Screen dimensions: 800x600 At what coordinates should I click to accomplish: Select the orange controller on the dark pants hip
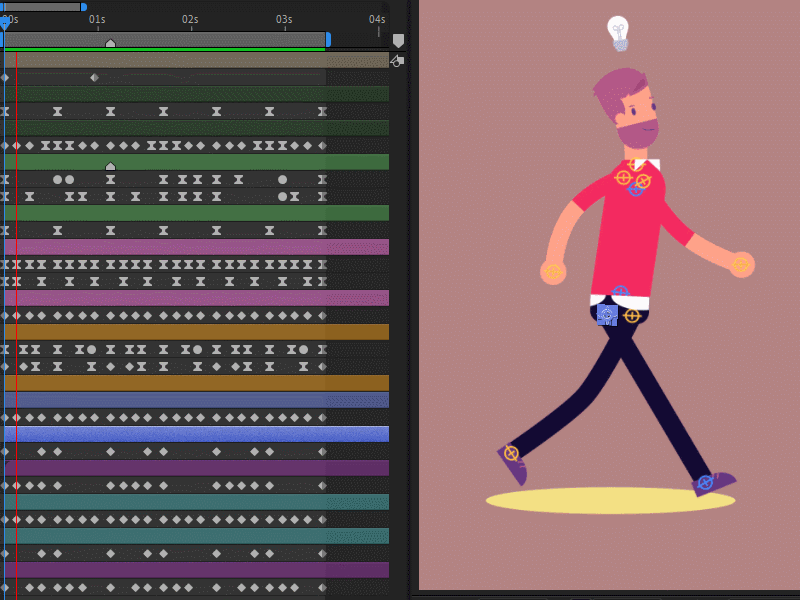tap(632, 316)
